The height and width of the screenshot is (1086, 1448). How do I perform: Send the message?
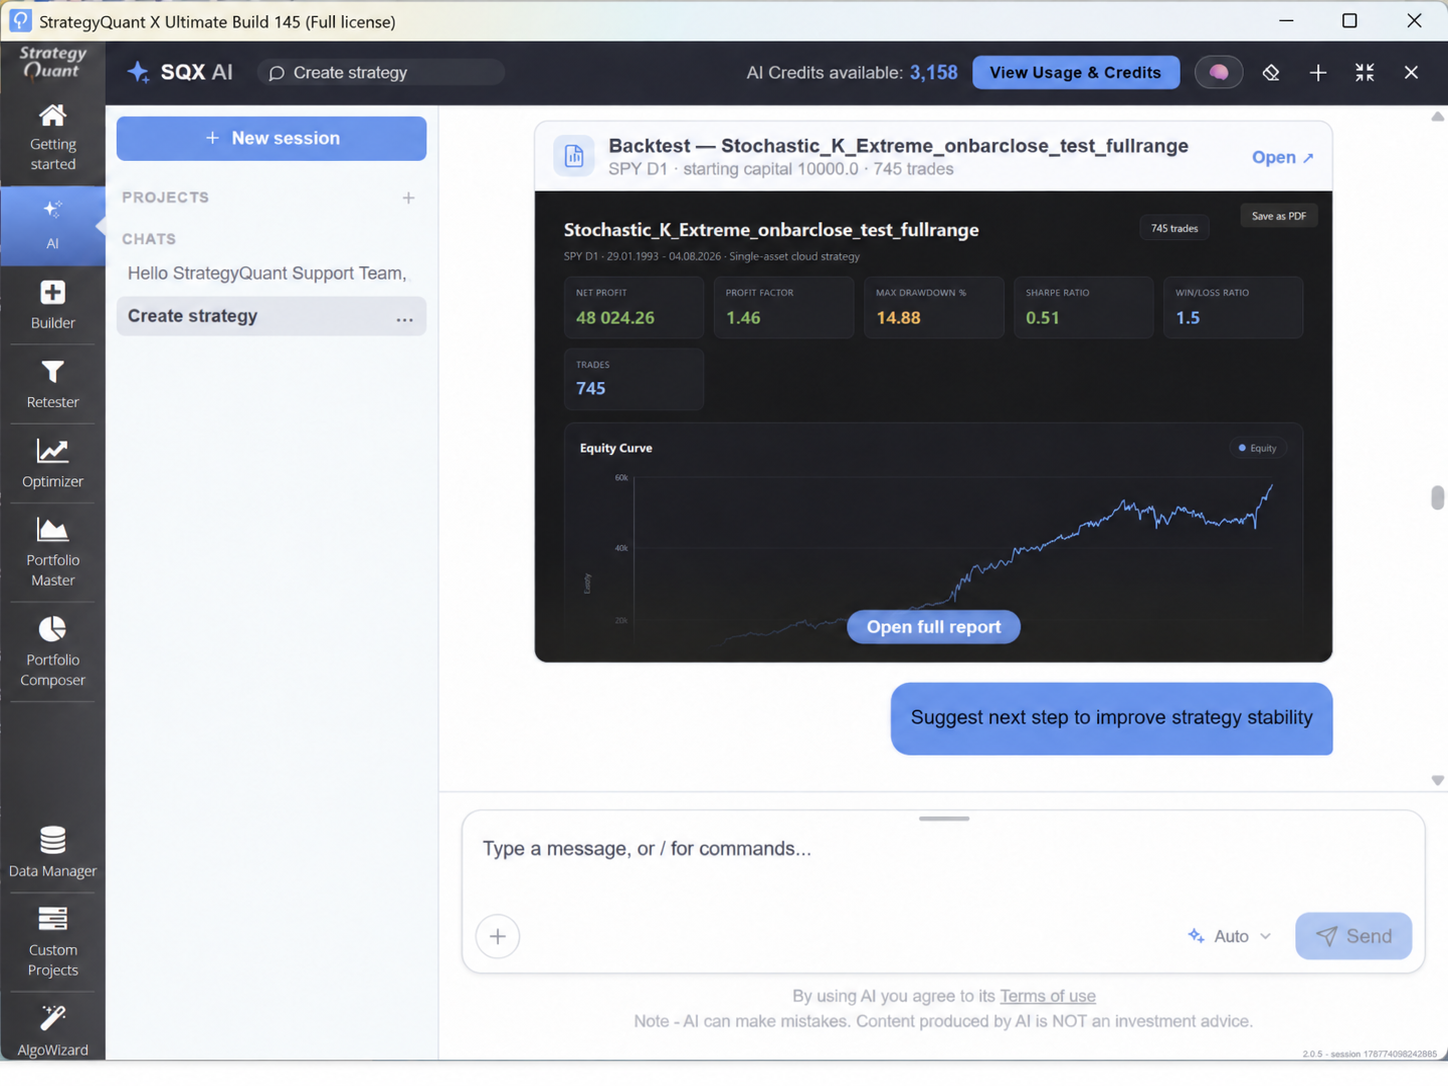coord(1353,936)
